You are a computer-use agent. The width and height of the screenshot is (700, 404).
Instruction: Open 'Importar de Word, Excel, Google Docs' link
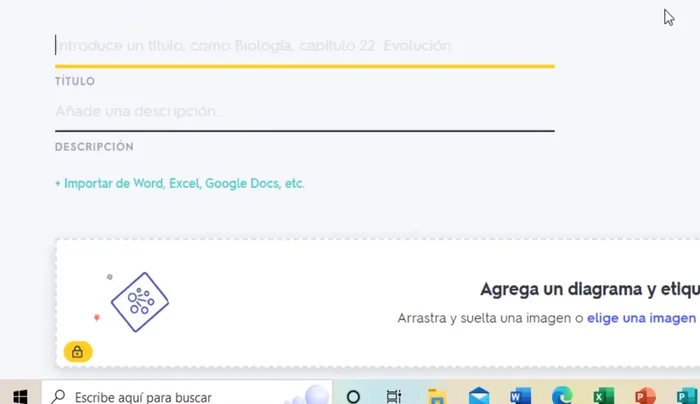pyautogui.click(x=180, y=183)
